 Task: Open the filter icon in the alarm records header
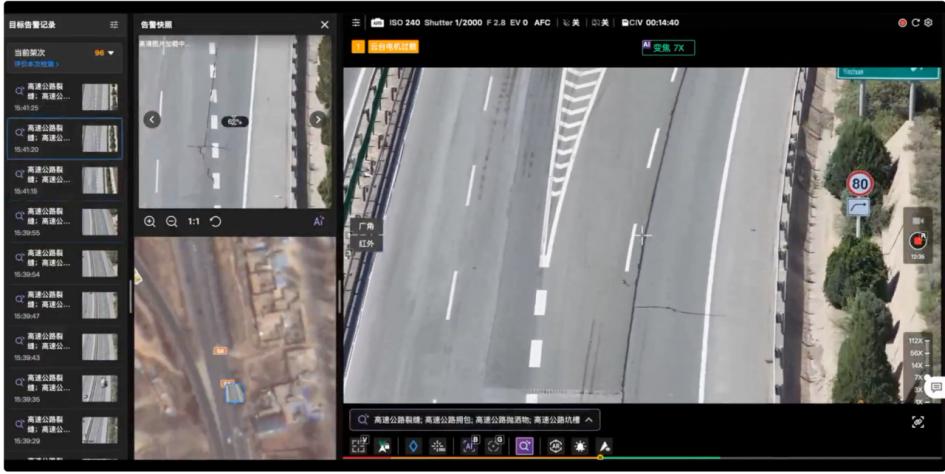[114, 24]
